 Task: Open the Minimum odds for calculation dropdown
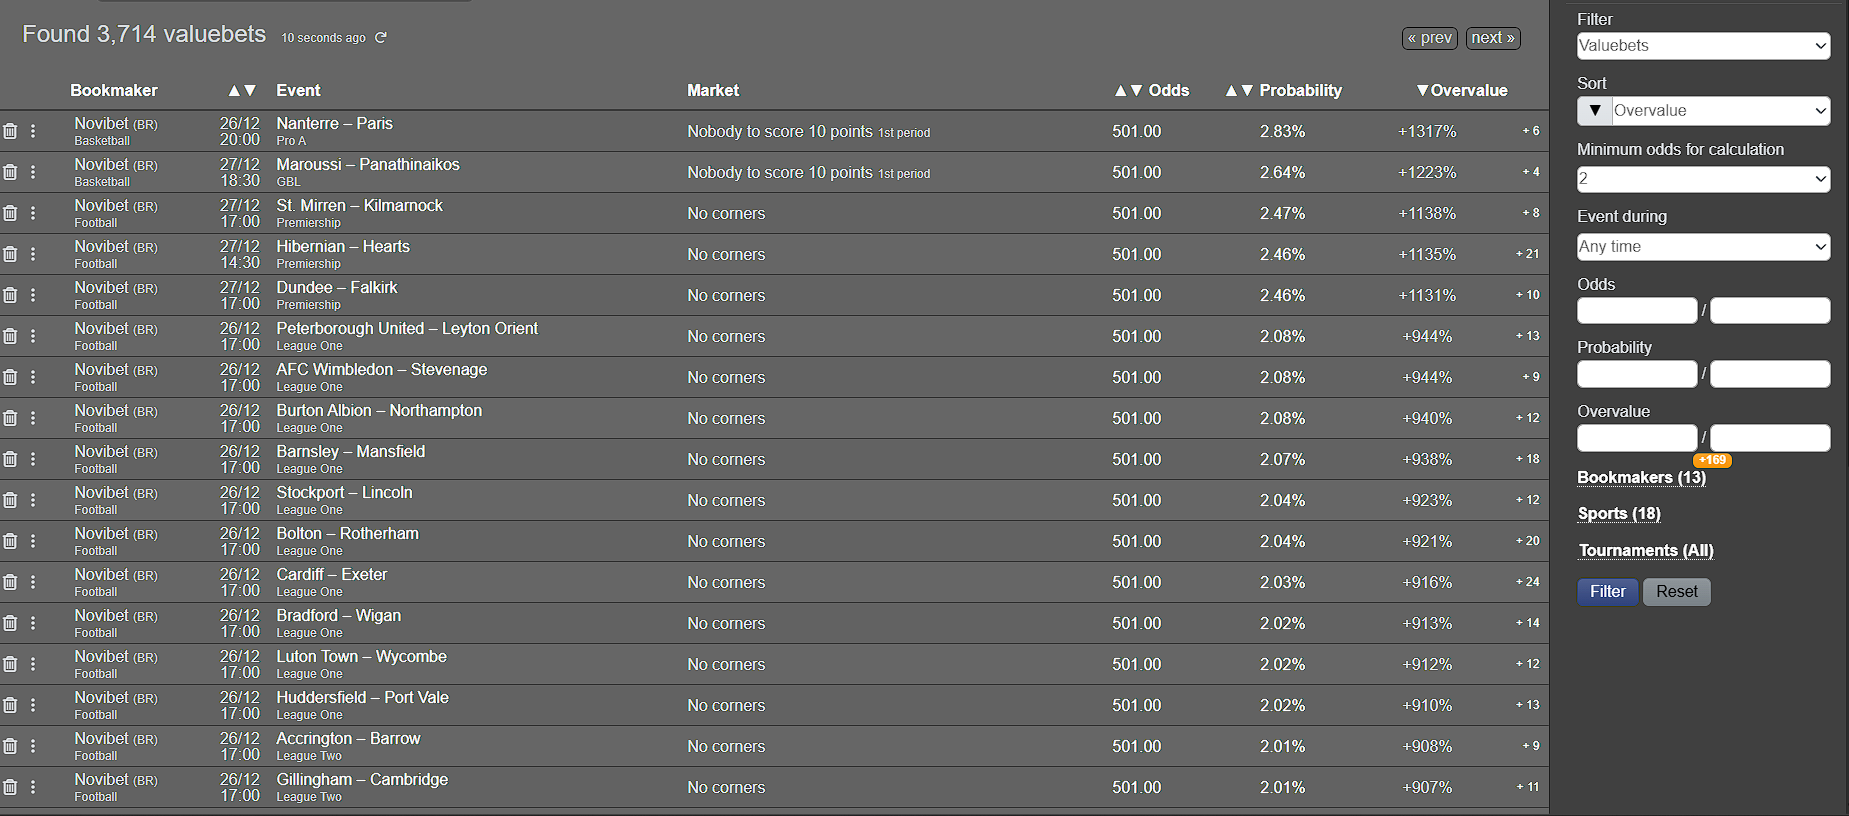pos(1702,179)
